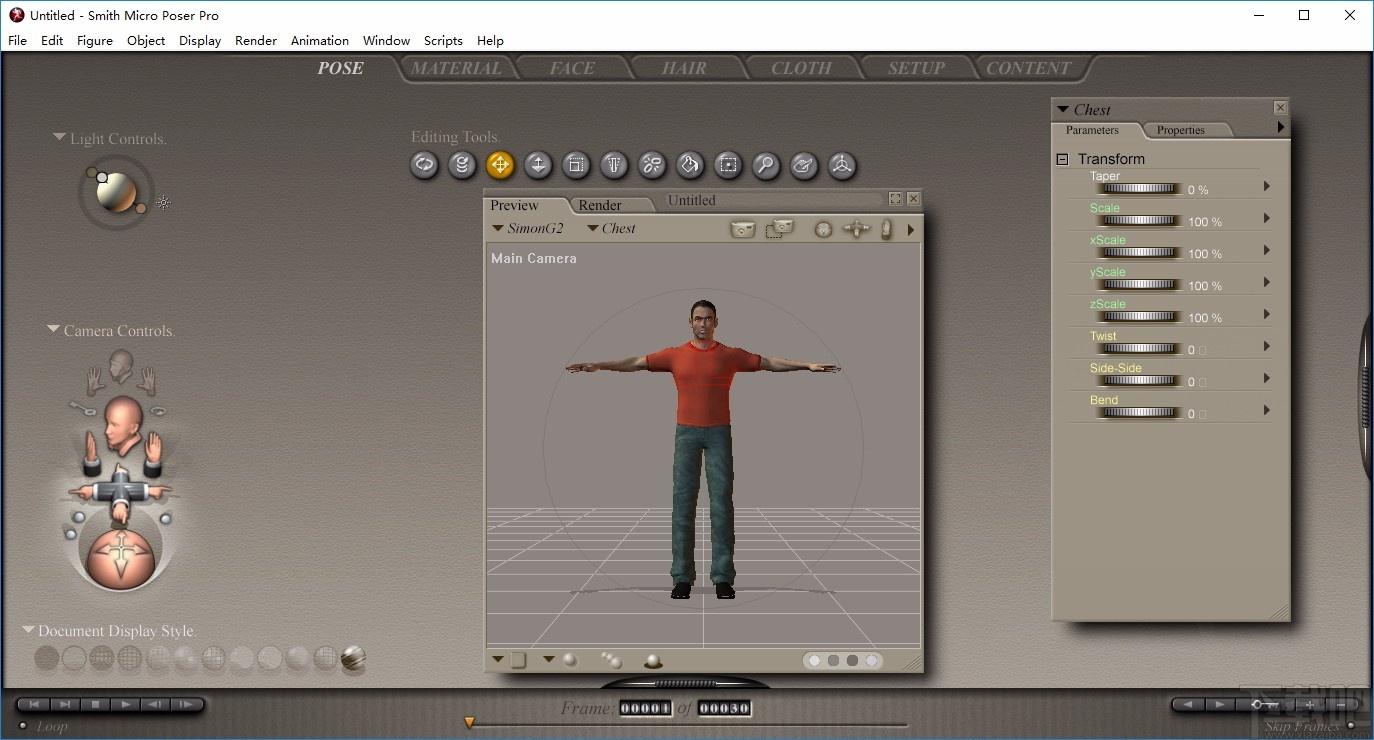This screenshot has height=740, width=1374.
Task: Select the first silhouette display style sphere
Action: tap(47, 658)
